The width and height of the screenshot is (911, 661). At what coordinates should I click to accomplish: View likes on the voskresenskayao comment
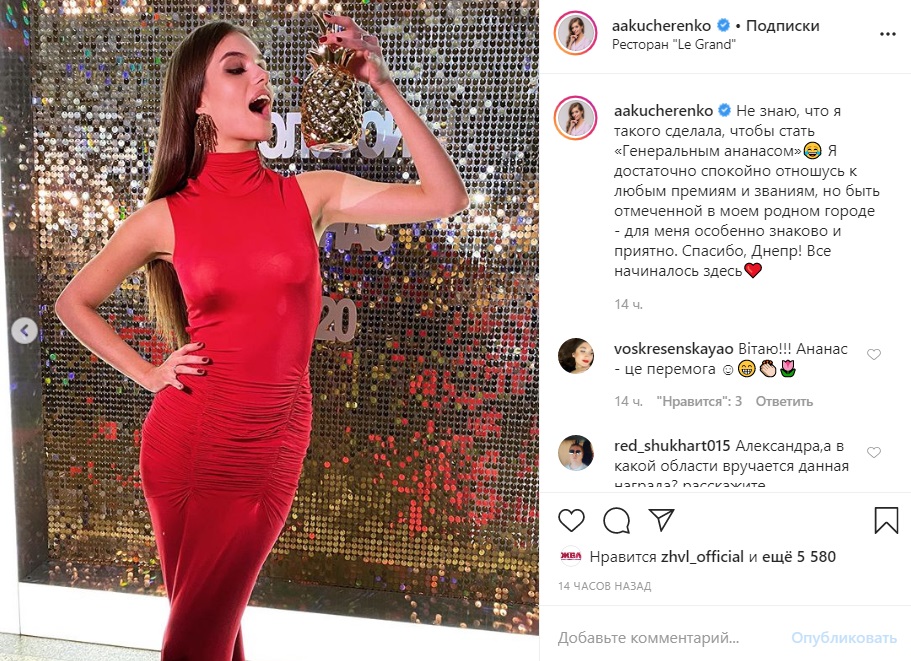[699, 401]
